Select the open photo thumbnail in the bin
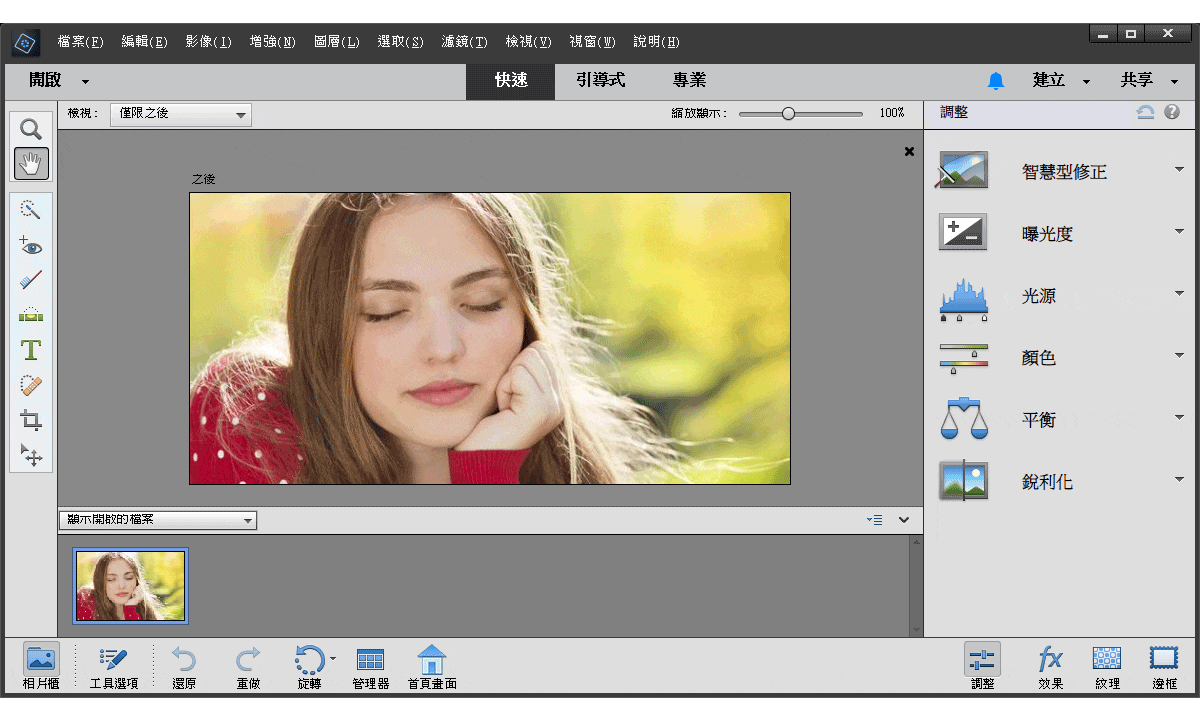Screen dimensions: 1200x720 [x=129, y=586]
